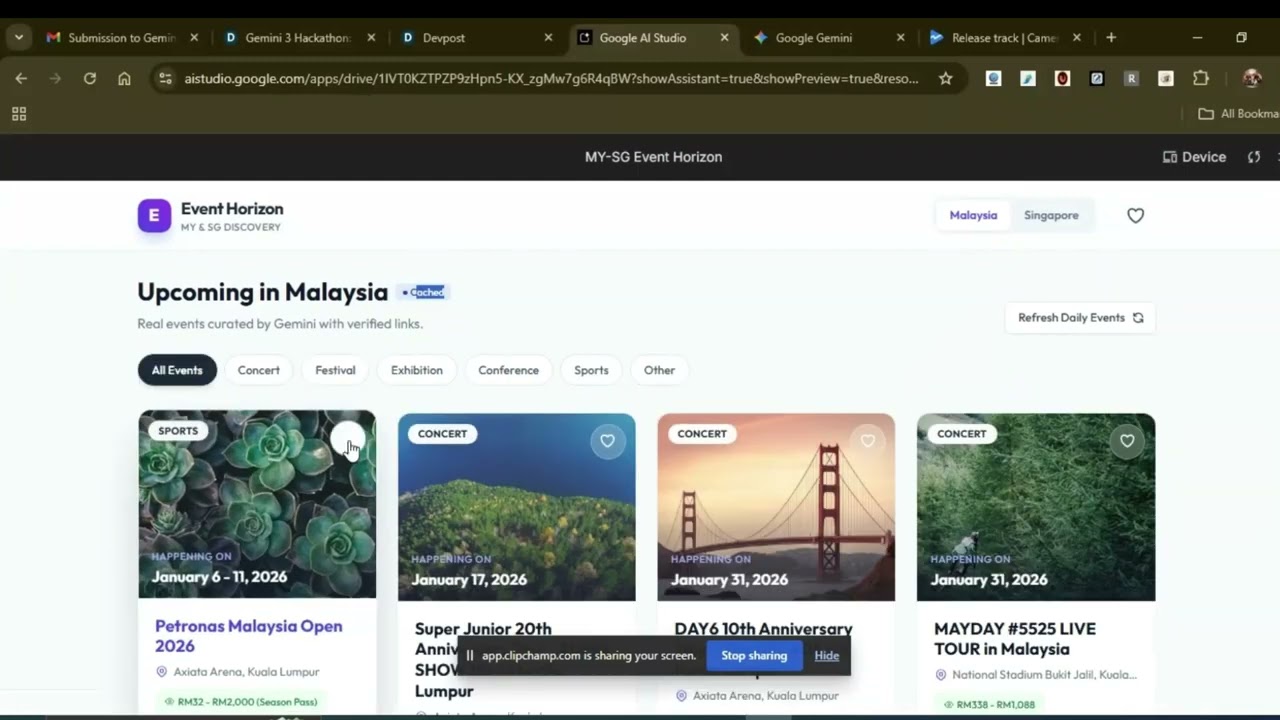Filter events by Conference
This screenshot has width=1280, height=720.
[x=508, y=370]
